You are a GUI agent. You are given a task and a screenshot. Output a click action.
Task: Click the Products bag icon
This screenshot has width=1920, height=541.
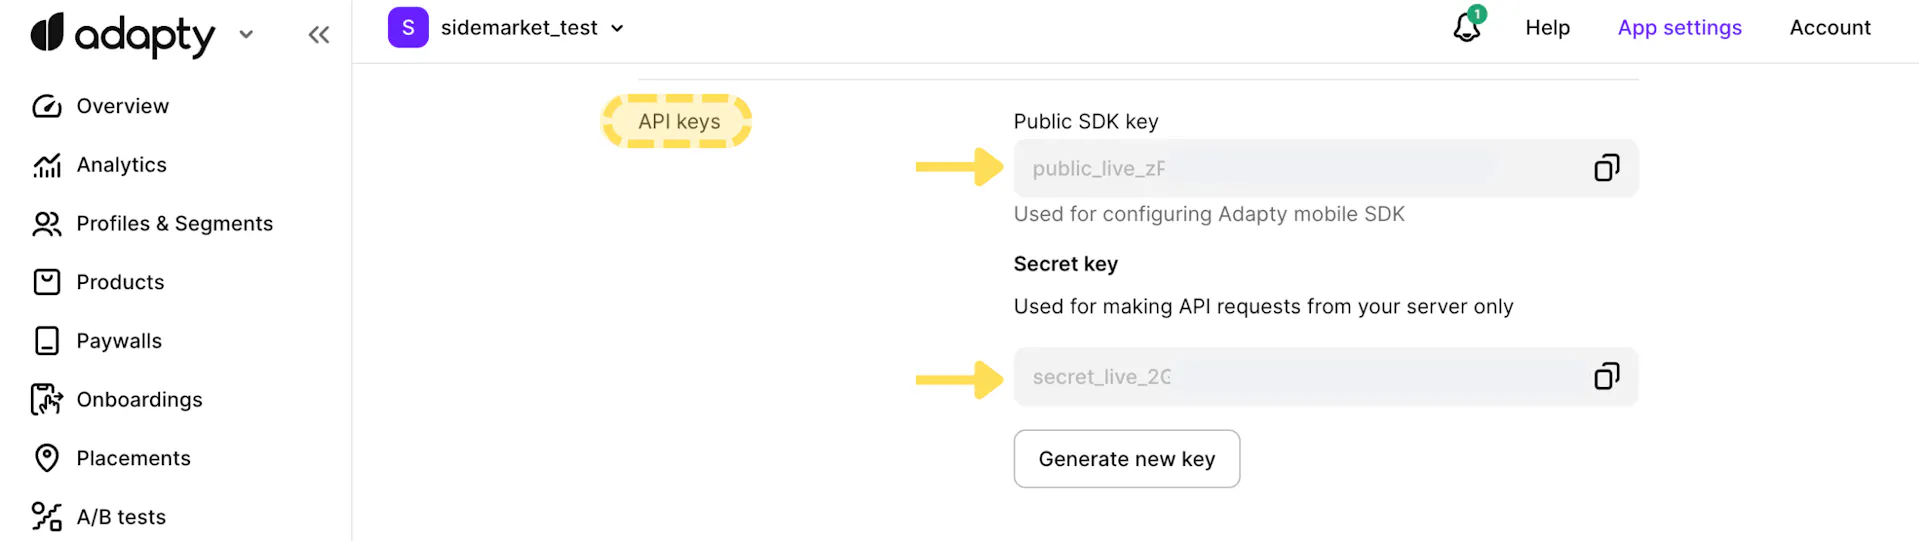coord(47,282)
